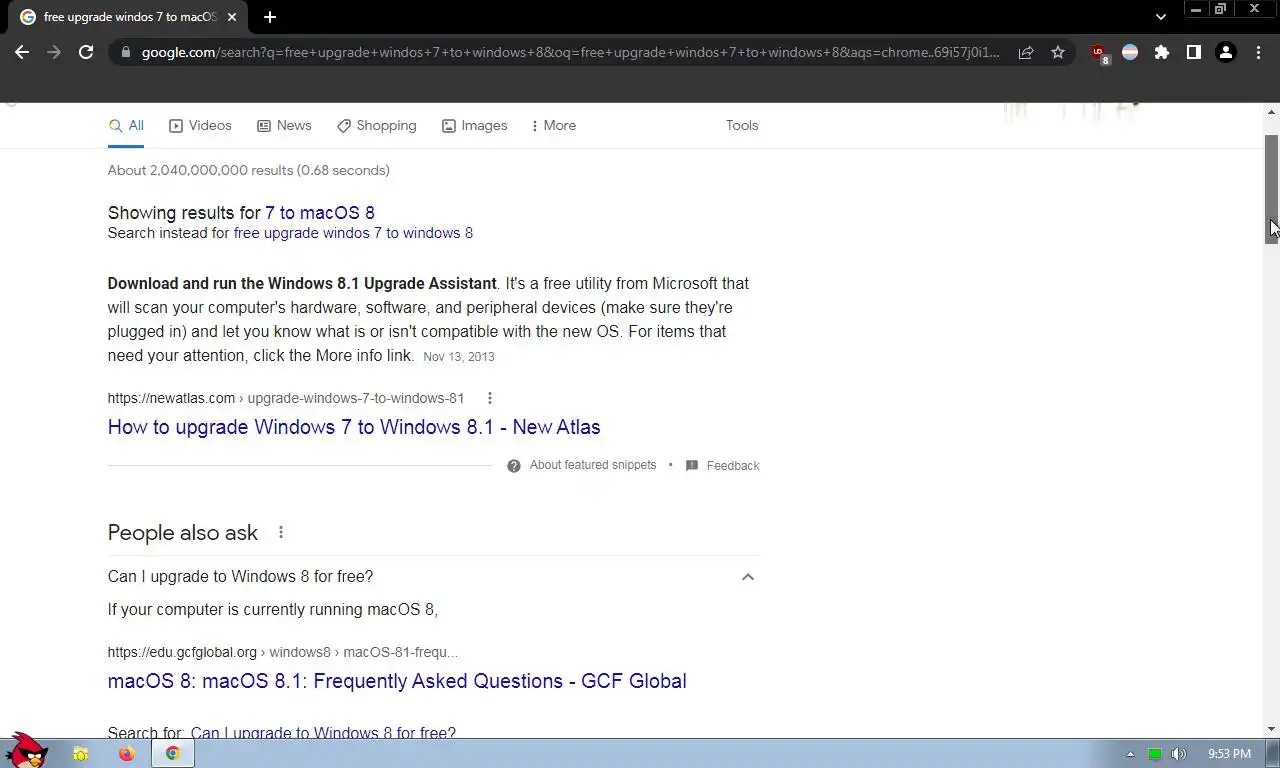Open the volume speaker tray icon
The width and height of the screenshot is (1280, 768).
(1179, 754)
